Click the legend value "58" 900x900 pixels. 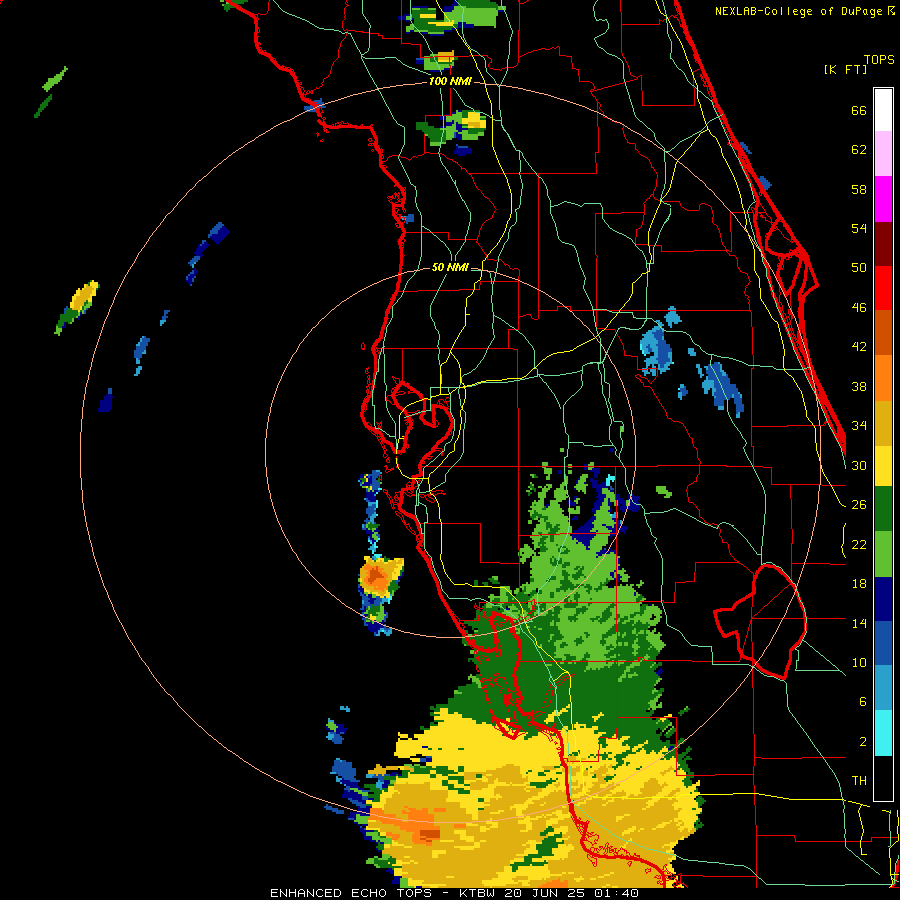click(859, 189)
